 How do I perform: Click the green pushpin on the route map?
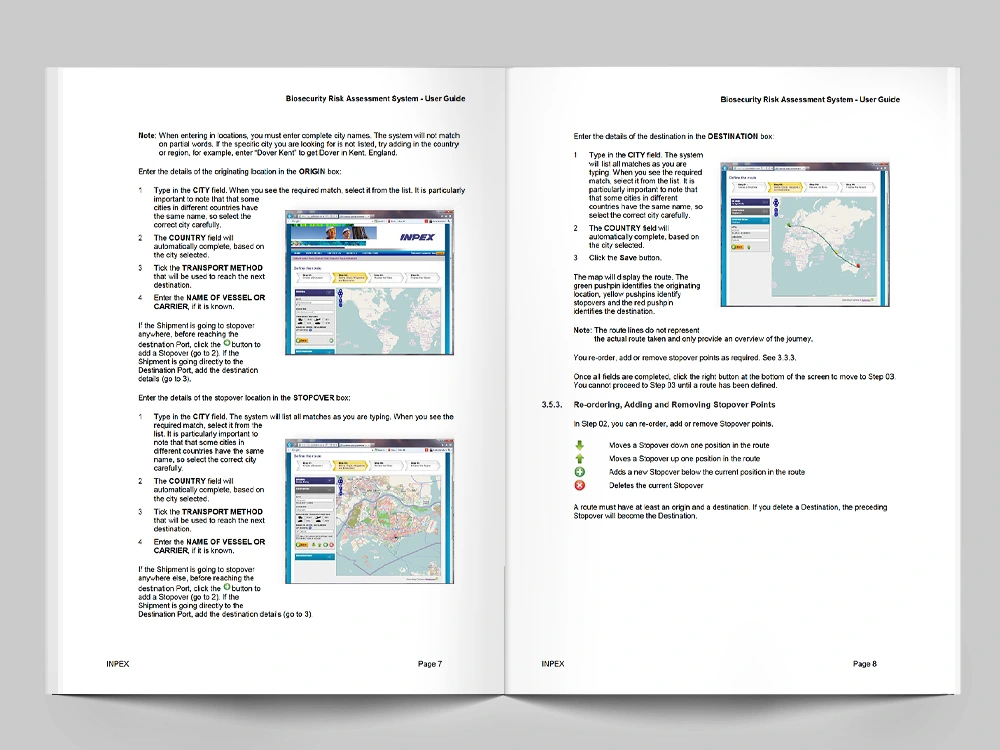click(x=788, y=225)
